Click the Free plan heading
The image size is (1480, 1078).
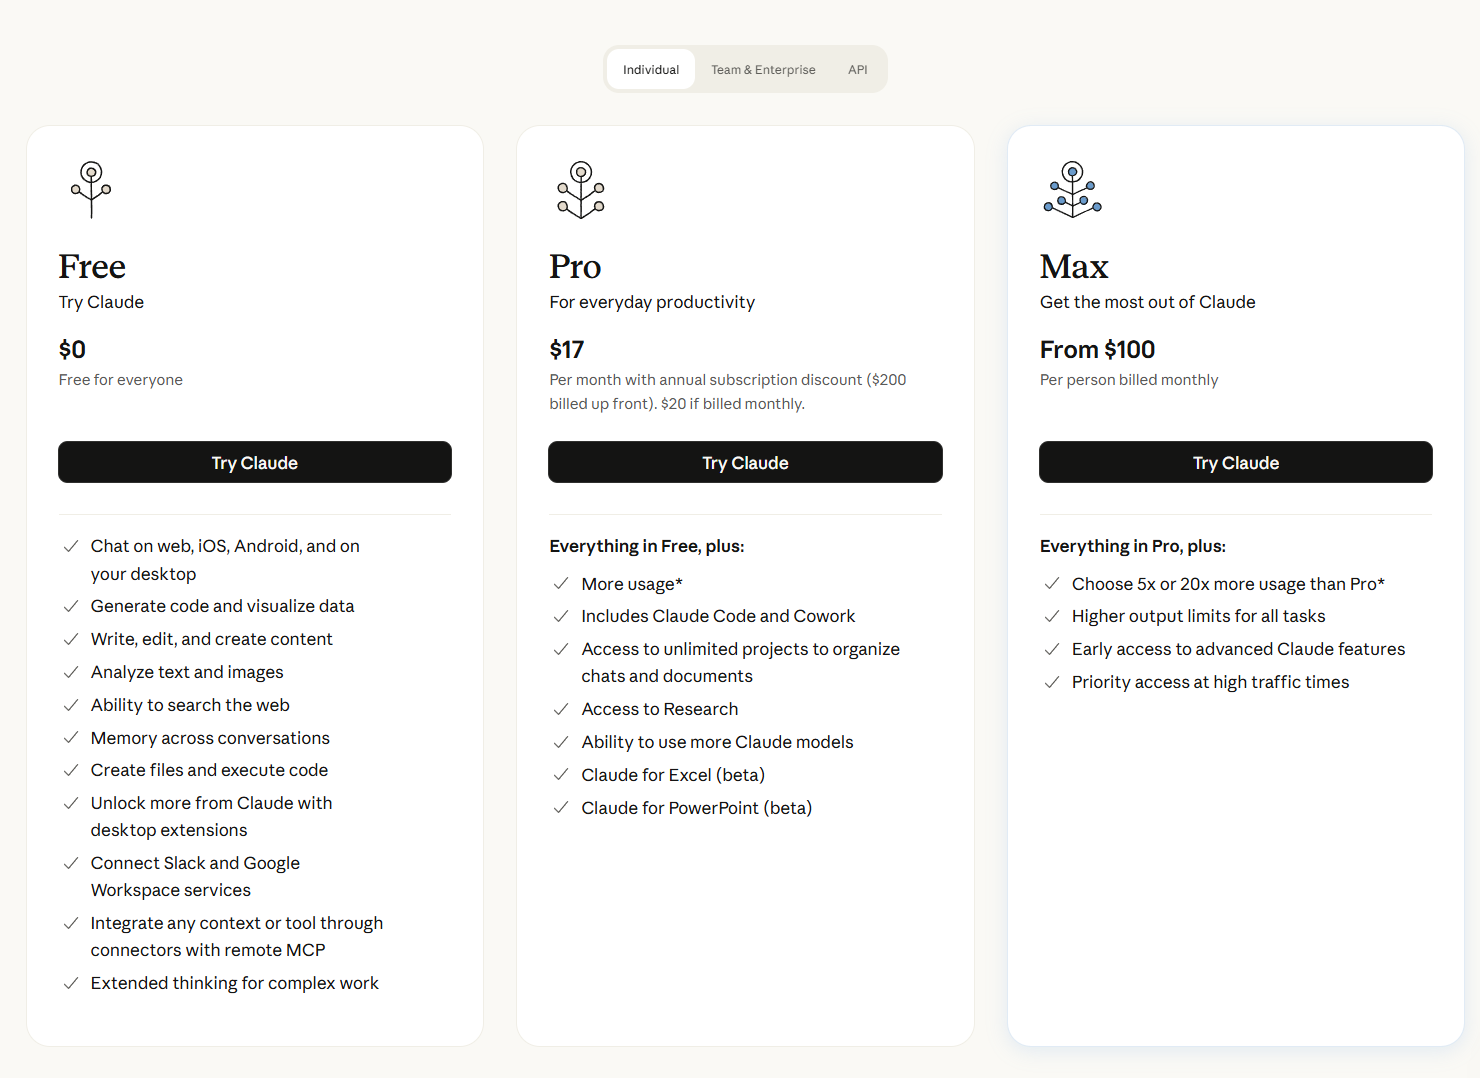(92, 267)
